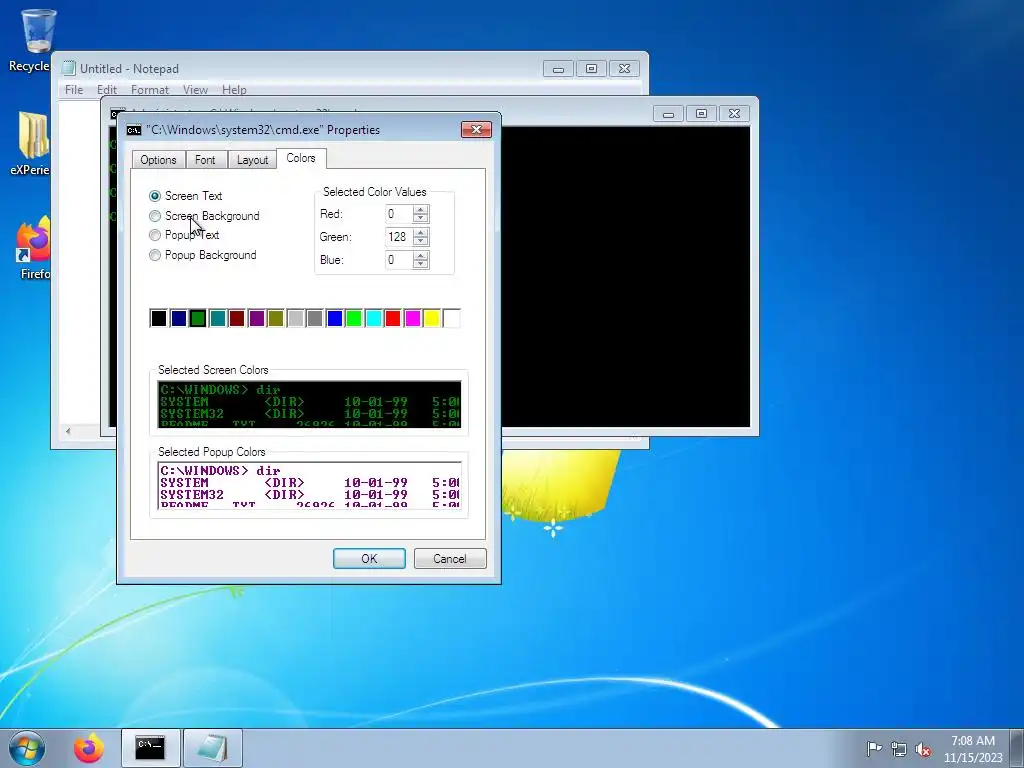Select the Popup Text radio button
The height and width of the screenshot is (768, 1024).
pos(155,235)
